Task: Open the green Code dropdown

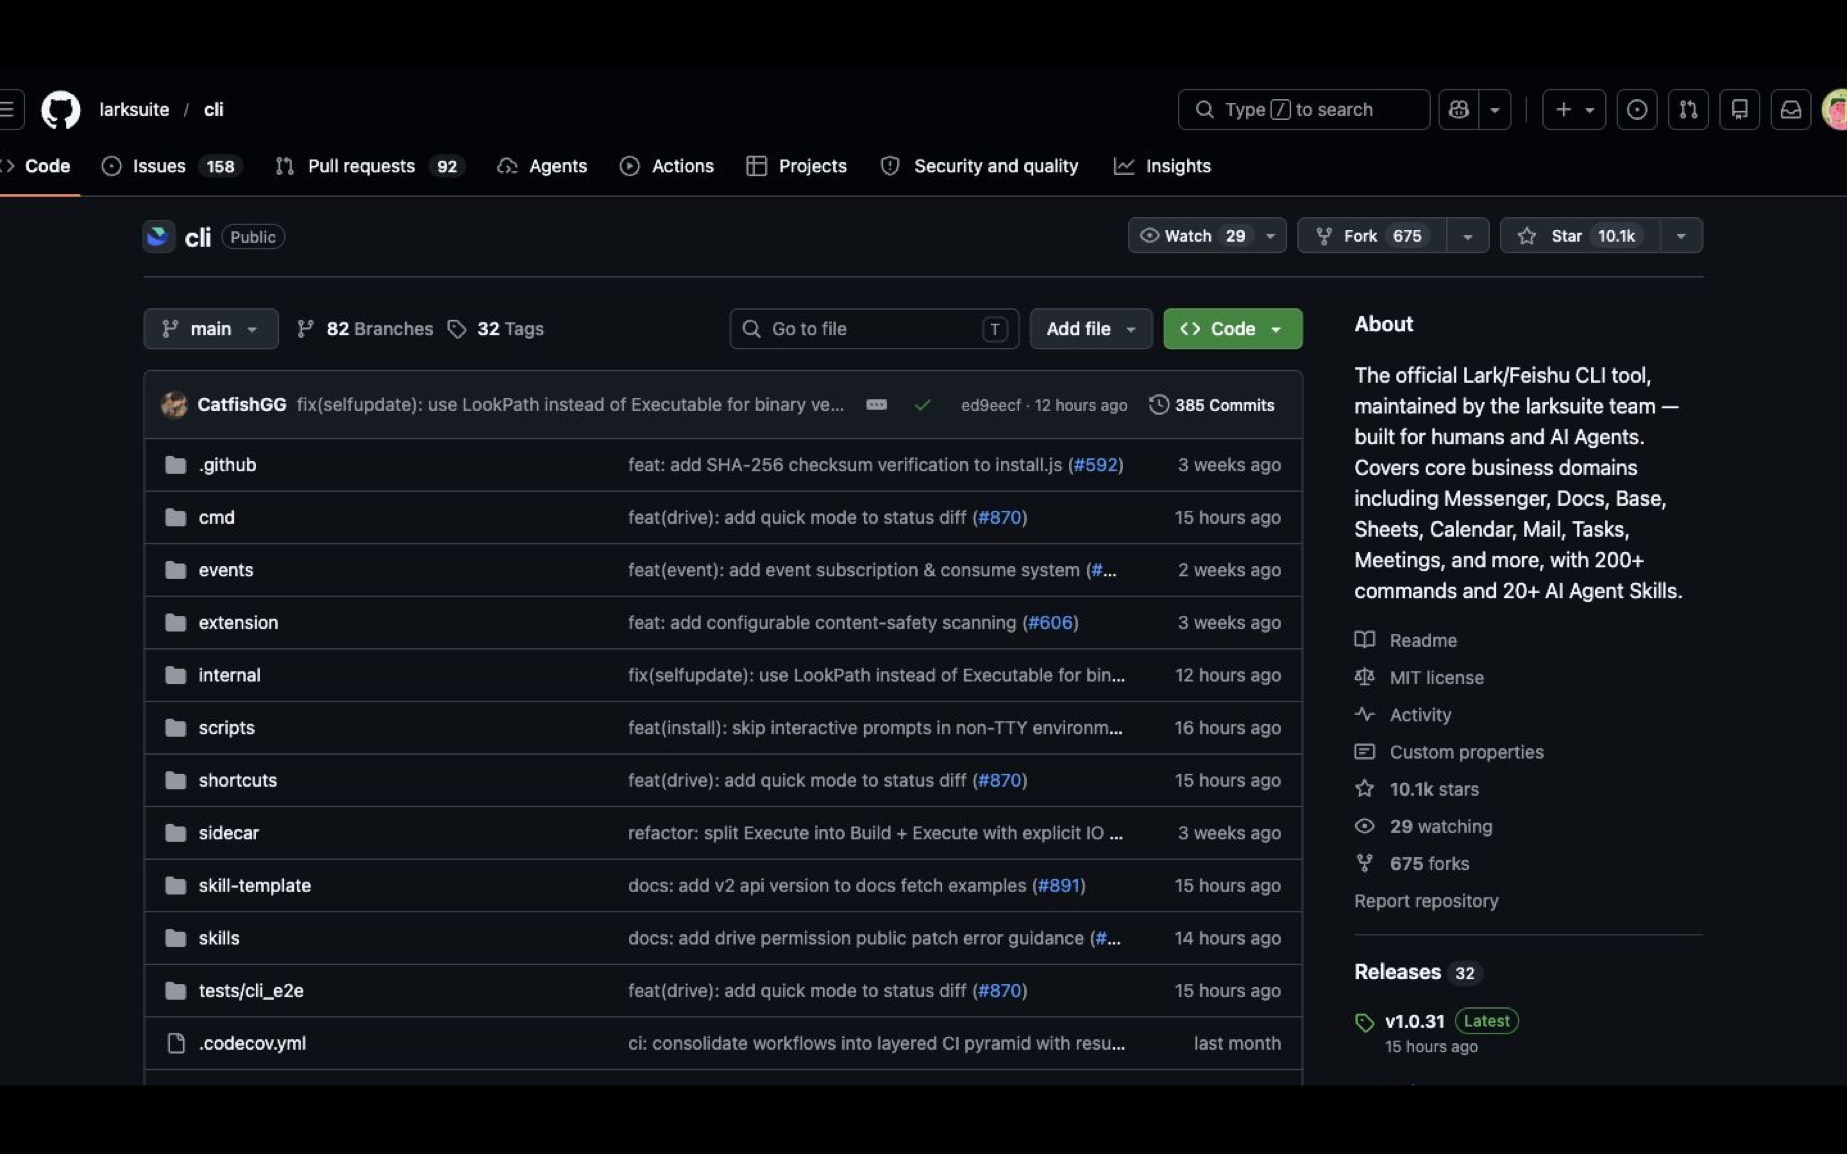Action: [1233, 329]
